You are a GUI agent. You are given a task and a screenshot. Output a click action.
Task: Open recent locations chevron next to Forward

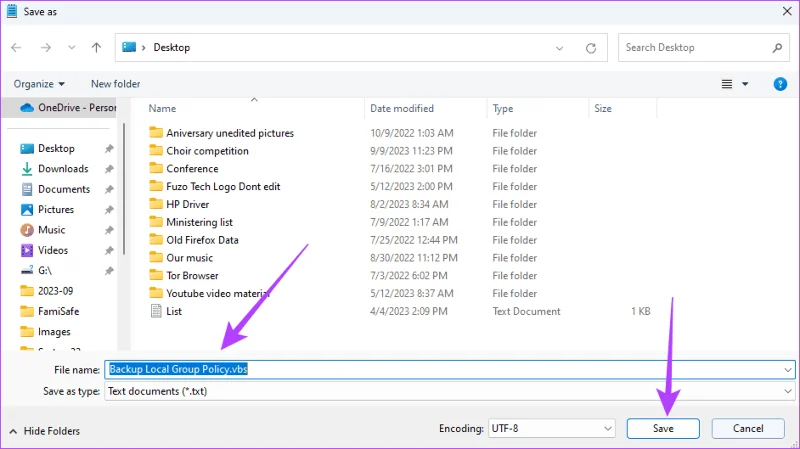[x=71, y=47]
